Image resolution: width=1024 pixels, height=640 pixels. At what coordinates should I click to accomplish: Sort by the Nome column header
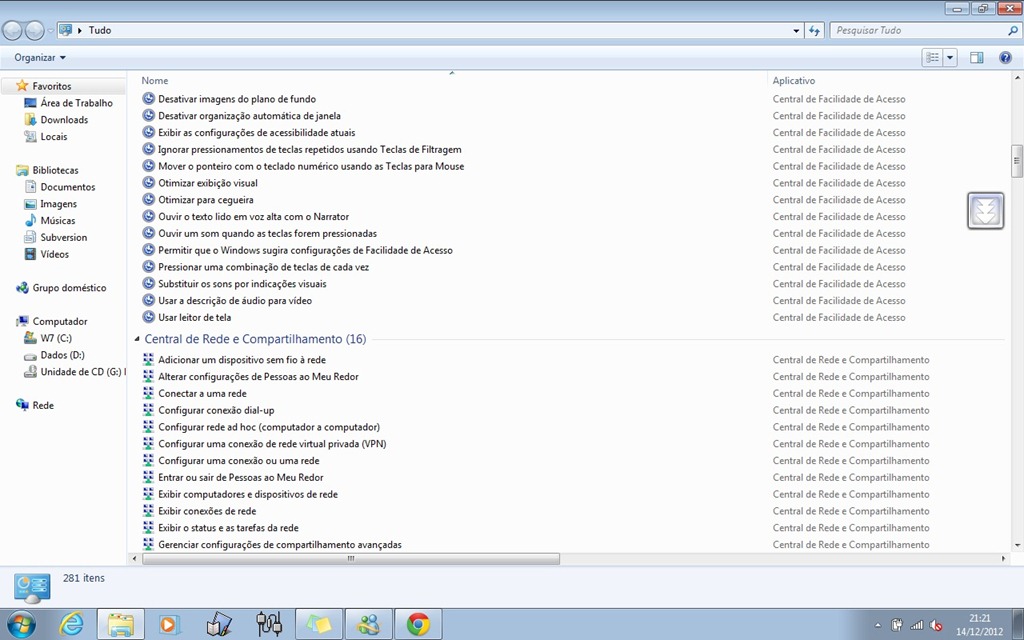pos(155,80)
